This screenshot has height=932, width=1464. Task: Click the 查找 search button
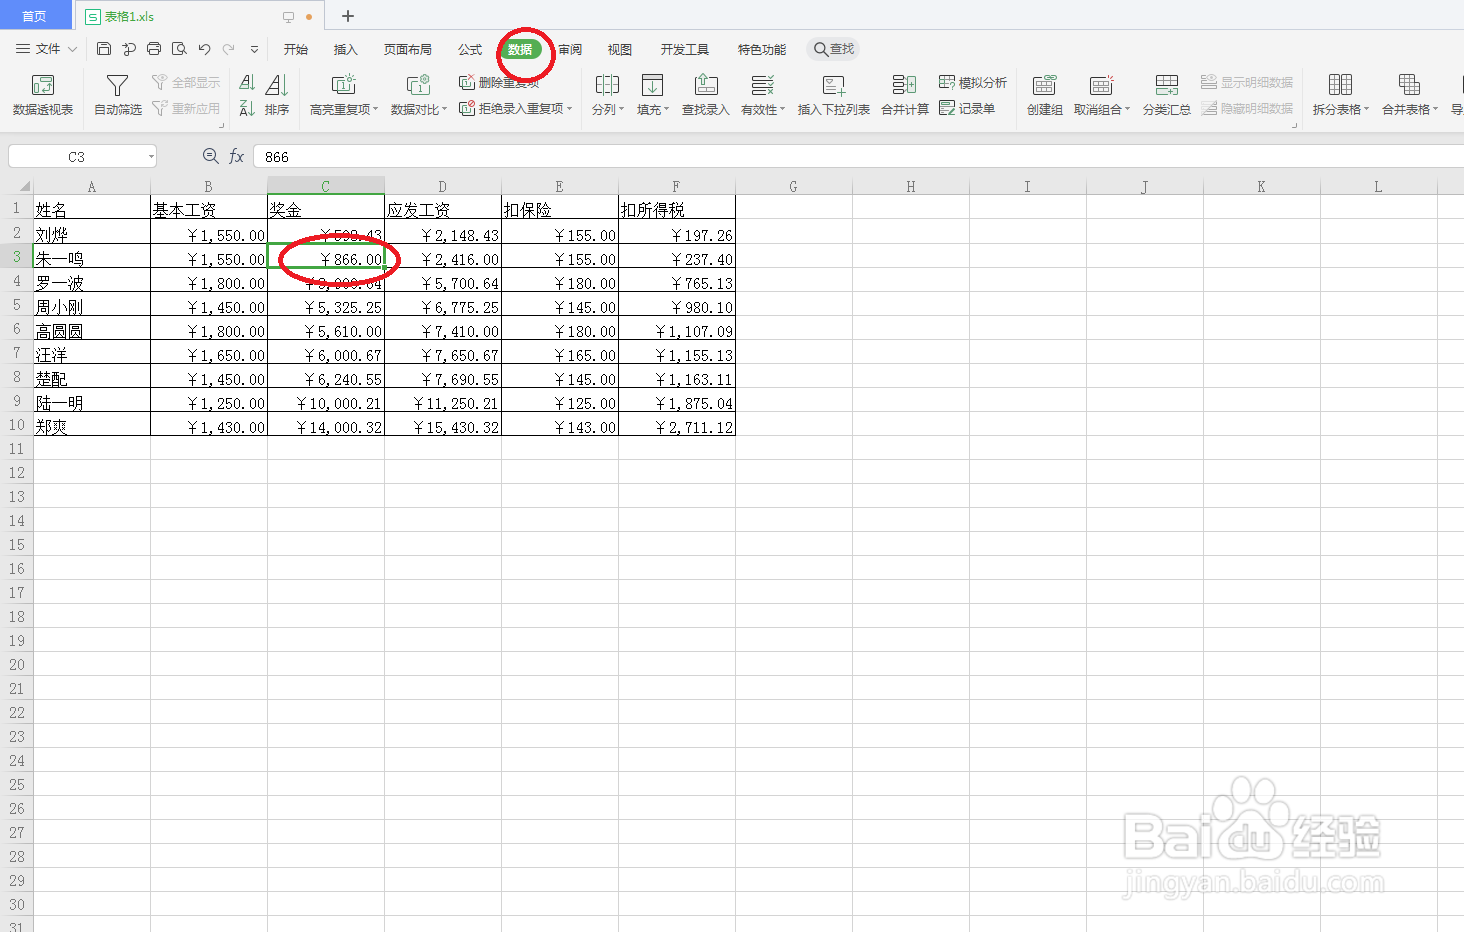click(x=834, y=49)
